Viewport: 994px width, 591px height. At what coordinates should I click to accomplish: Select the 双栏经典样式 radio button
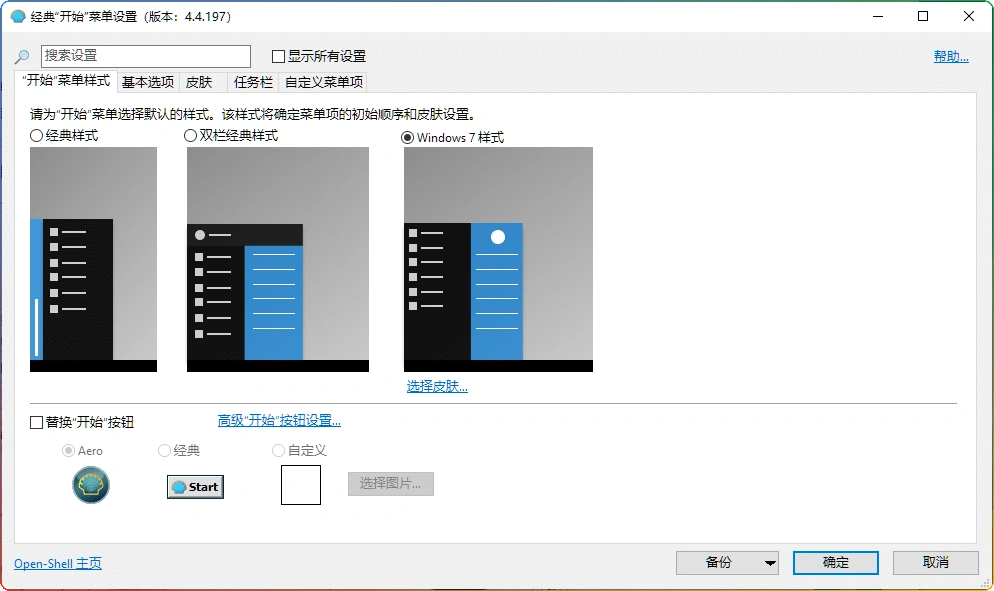coord(190,136)
